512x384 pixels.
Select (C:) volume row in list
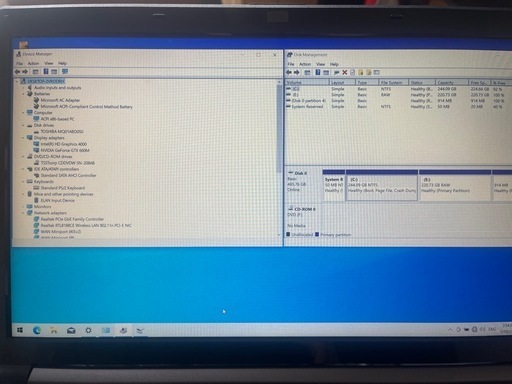pos(397,89)
